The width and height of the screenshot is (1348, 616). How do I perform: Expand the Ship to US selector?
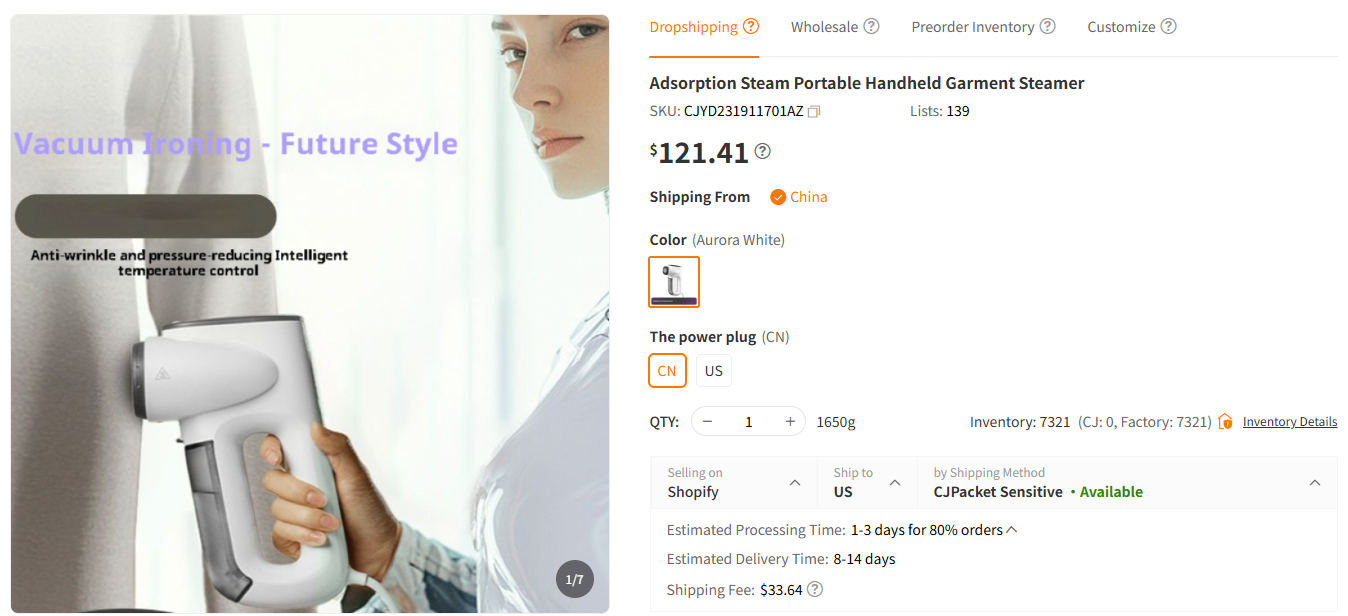pos(866,483)
